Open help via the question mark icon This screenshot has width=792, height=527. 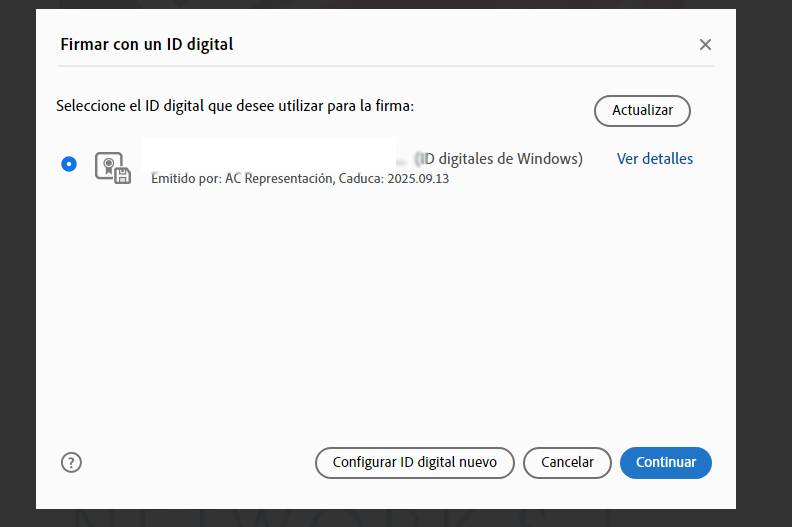pyautogui.click(x=71, y=462)
